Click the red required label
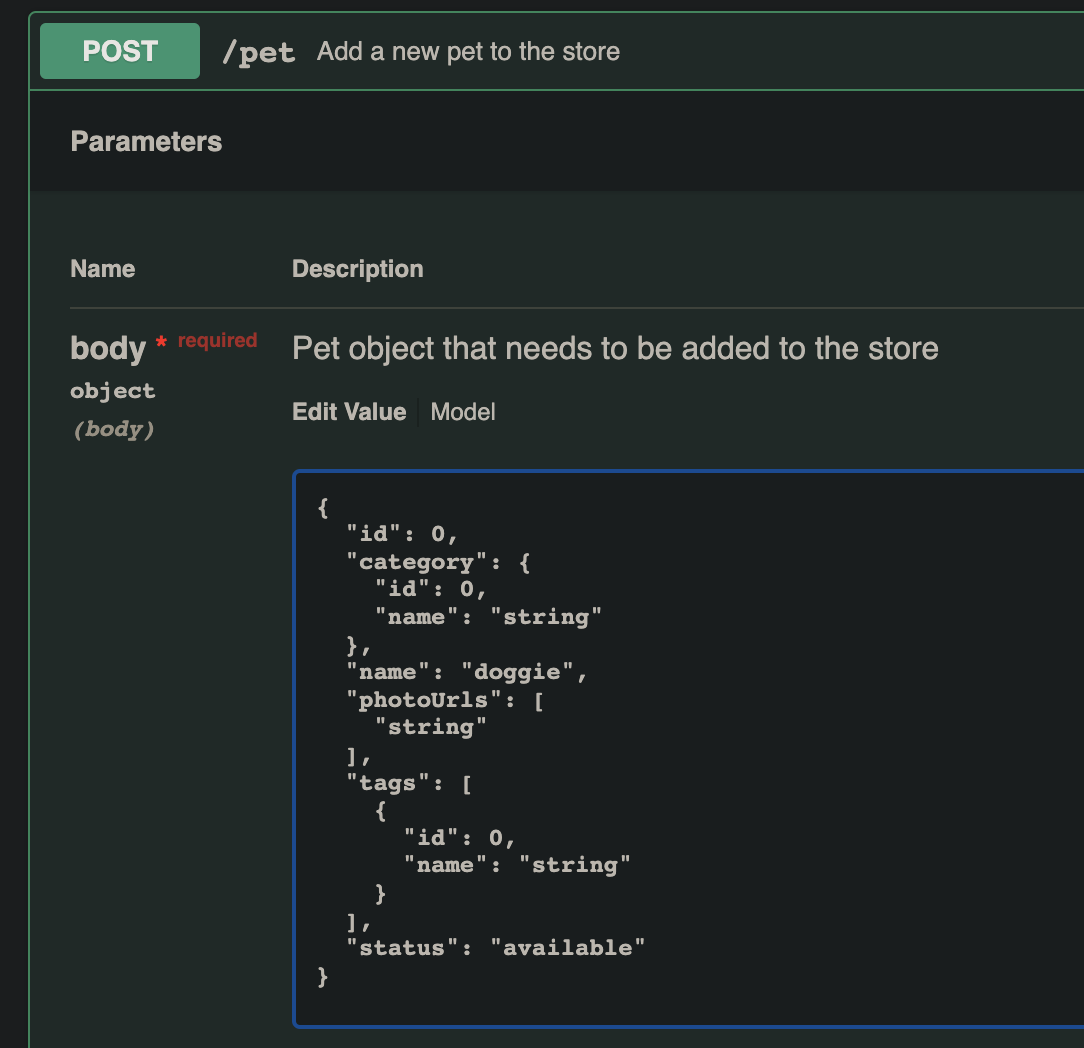 (x=217, y=341)
